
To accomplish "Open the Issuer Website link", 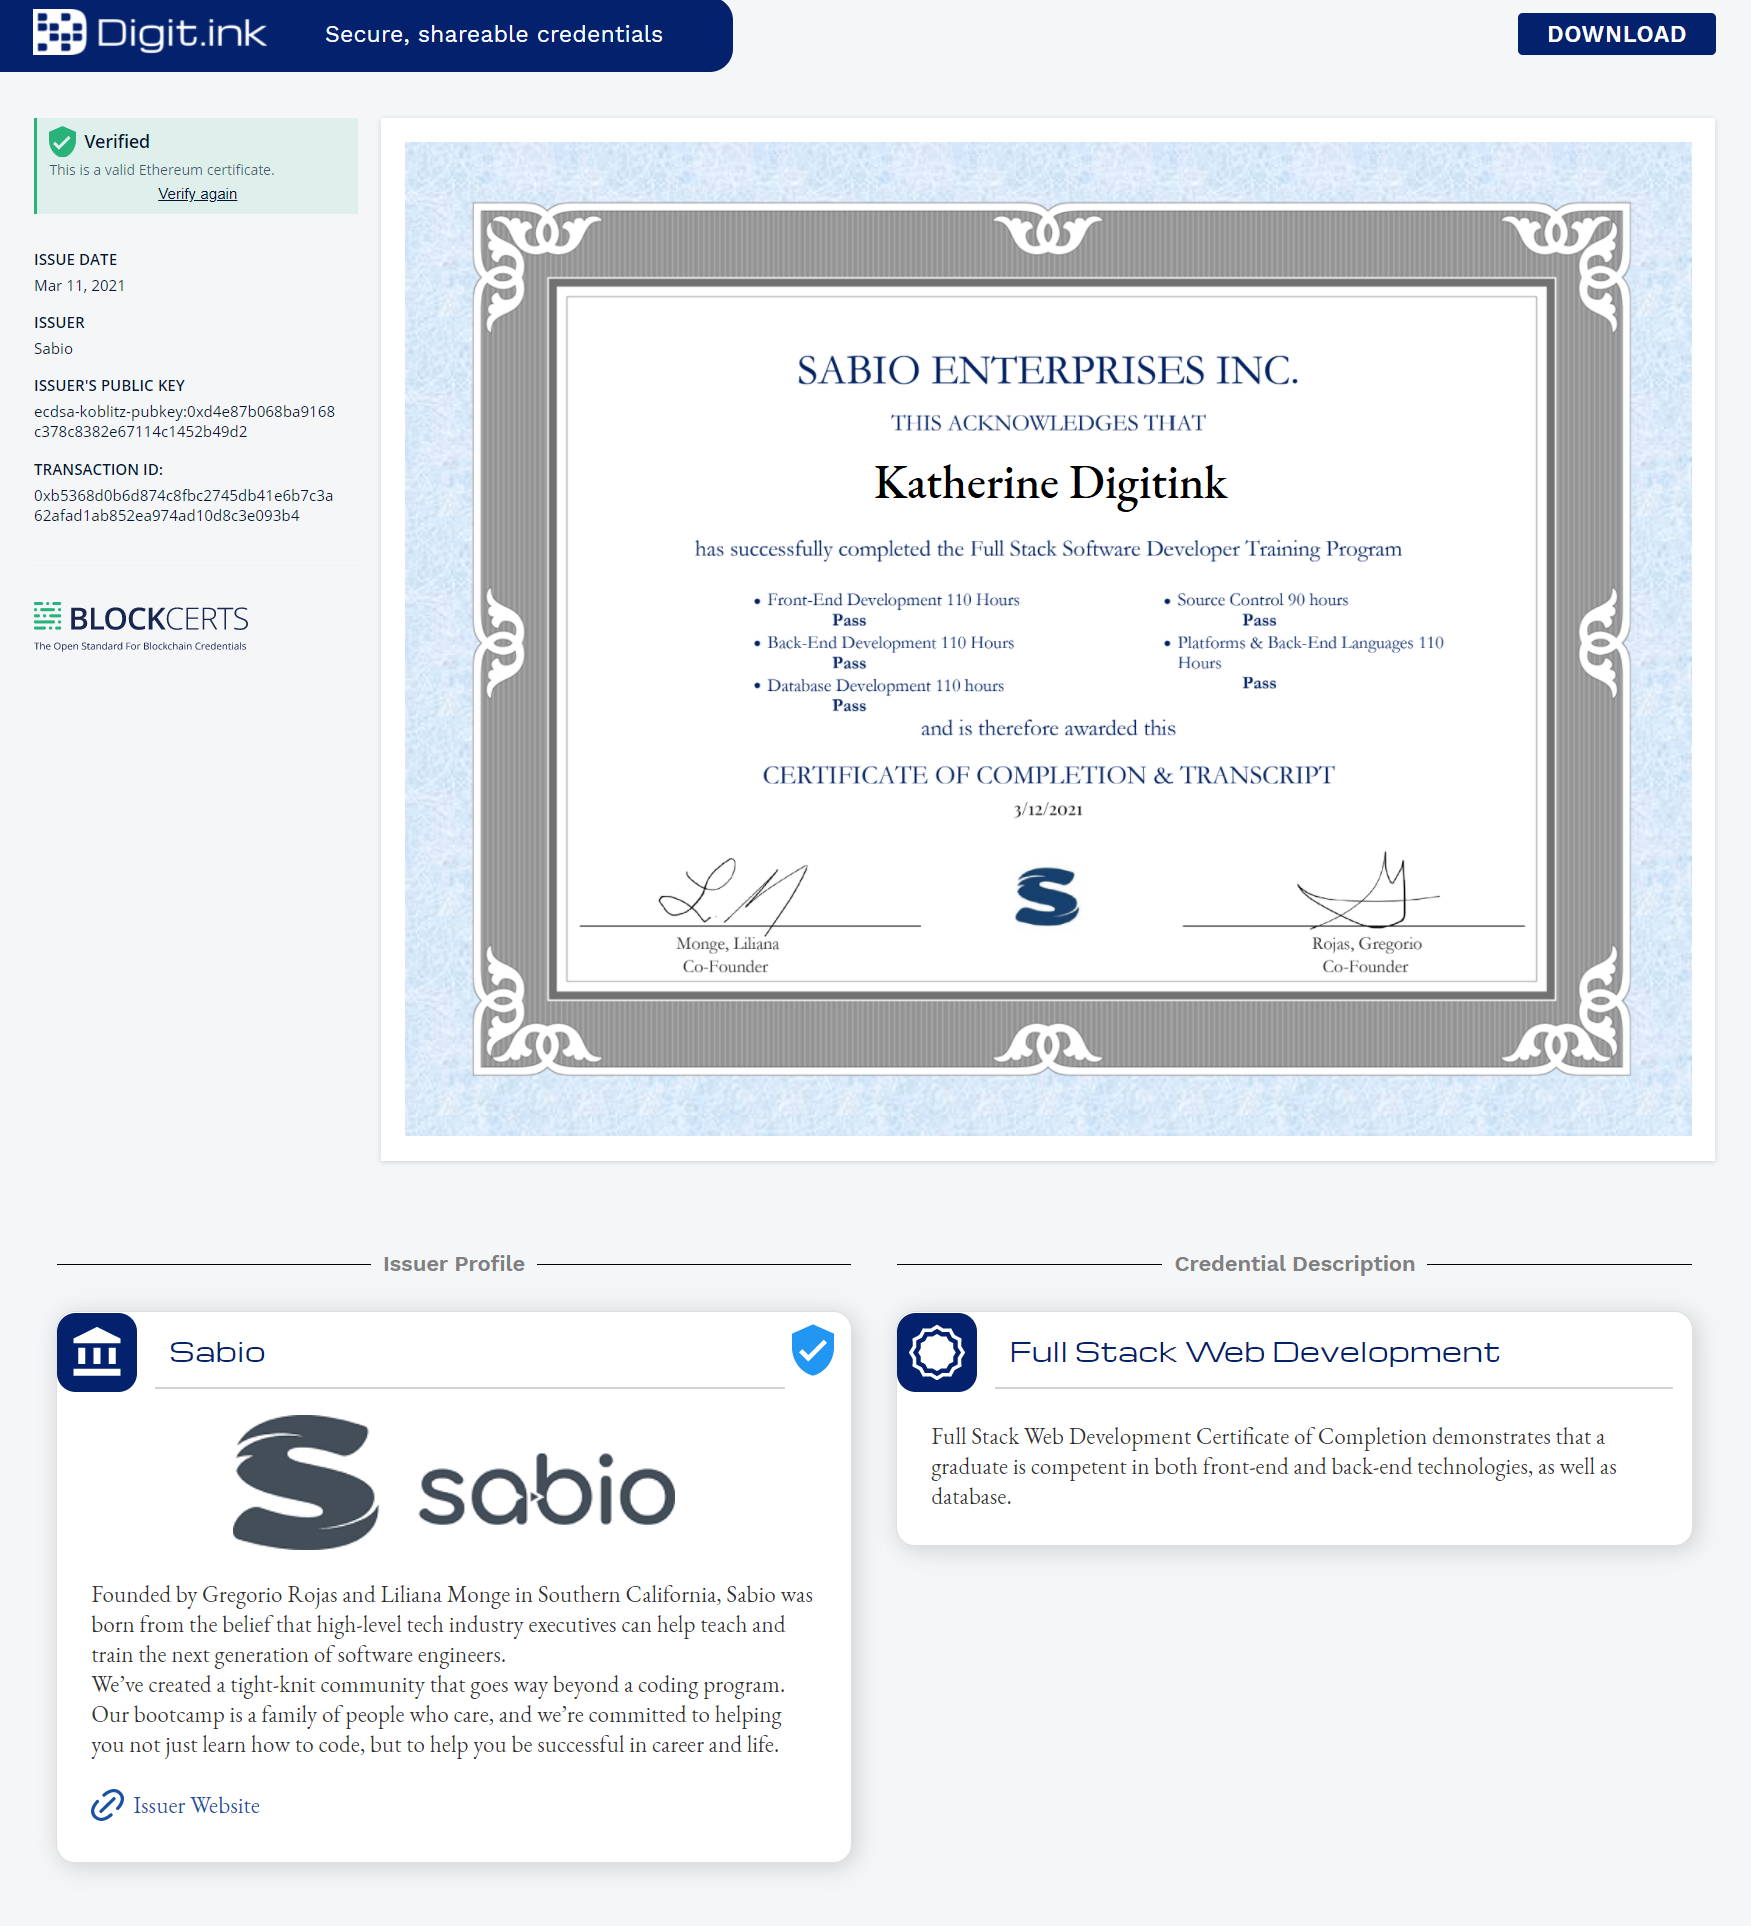I will [x=196, y=1805].
